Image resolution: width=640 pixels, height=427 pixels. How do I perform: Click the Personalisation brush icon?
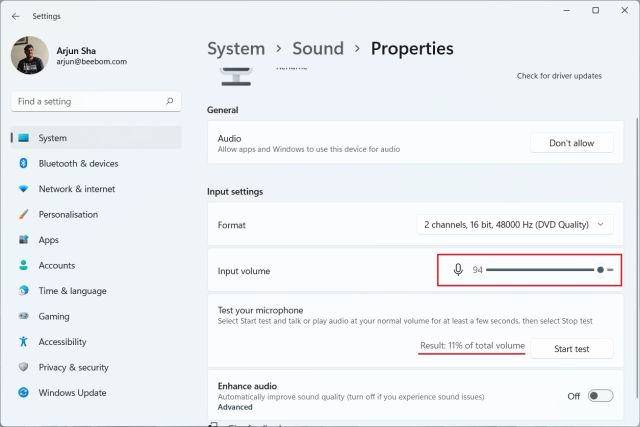pos(23,214)
